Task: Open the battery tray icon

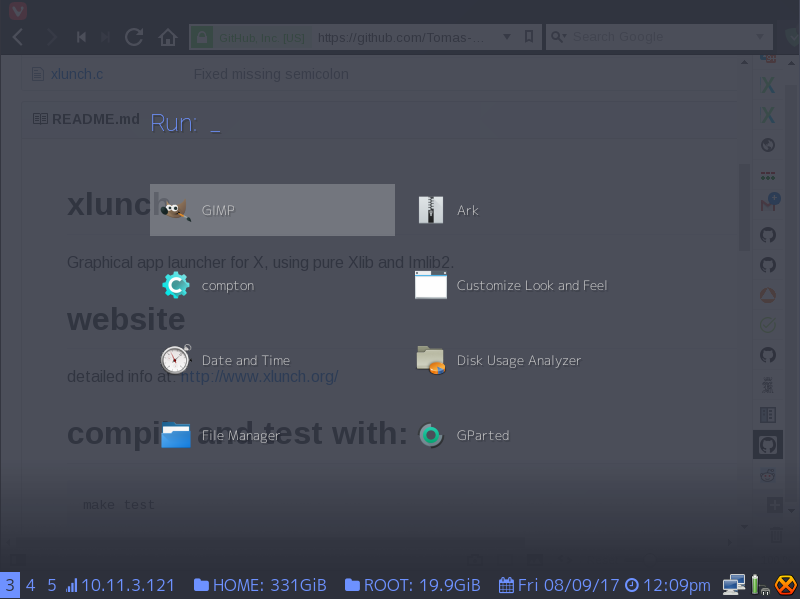Action: [x=760, y=585]
